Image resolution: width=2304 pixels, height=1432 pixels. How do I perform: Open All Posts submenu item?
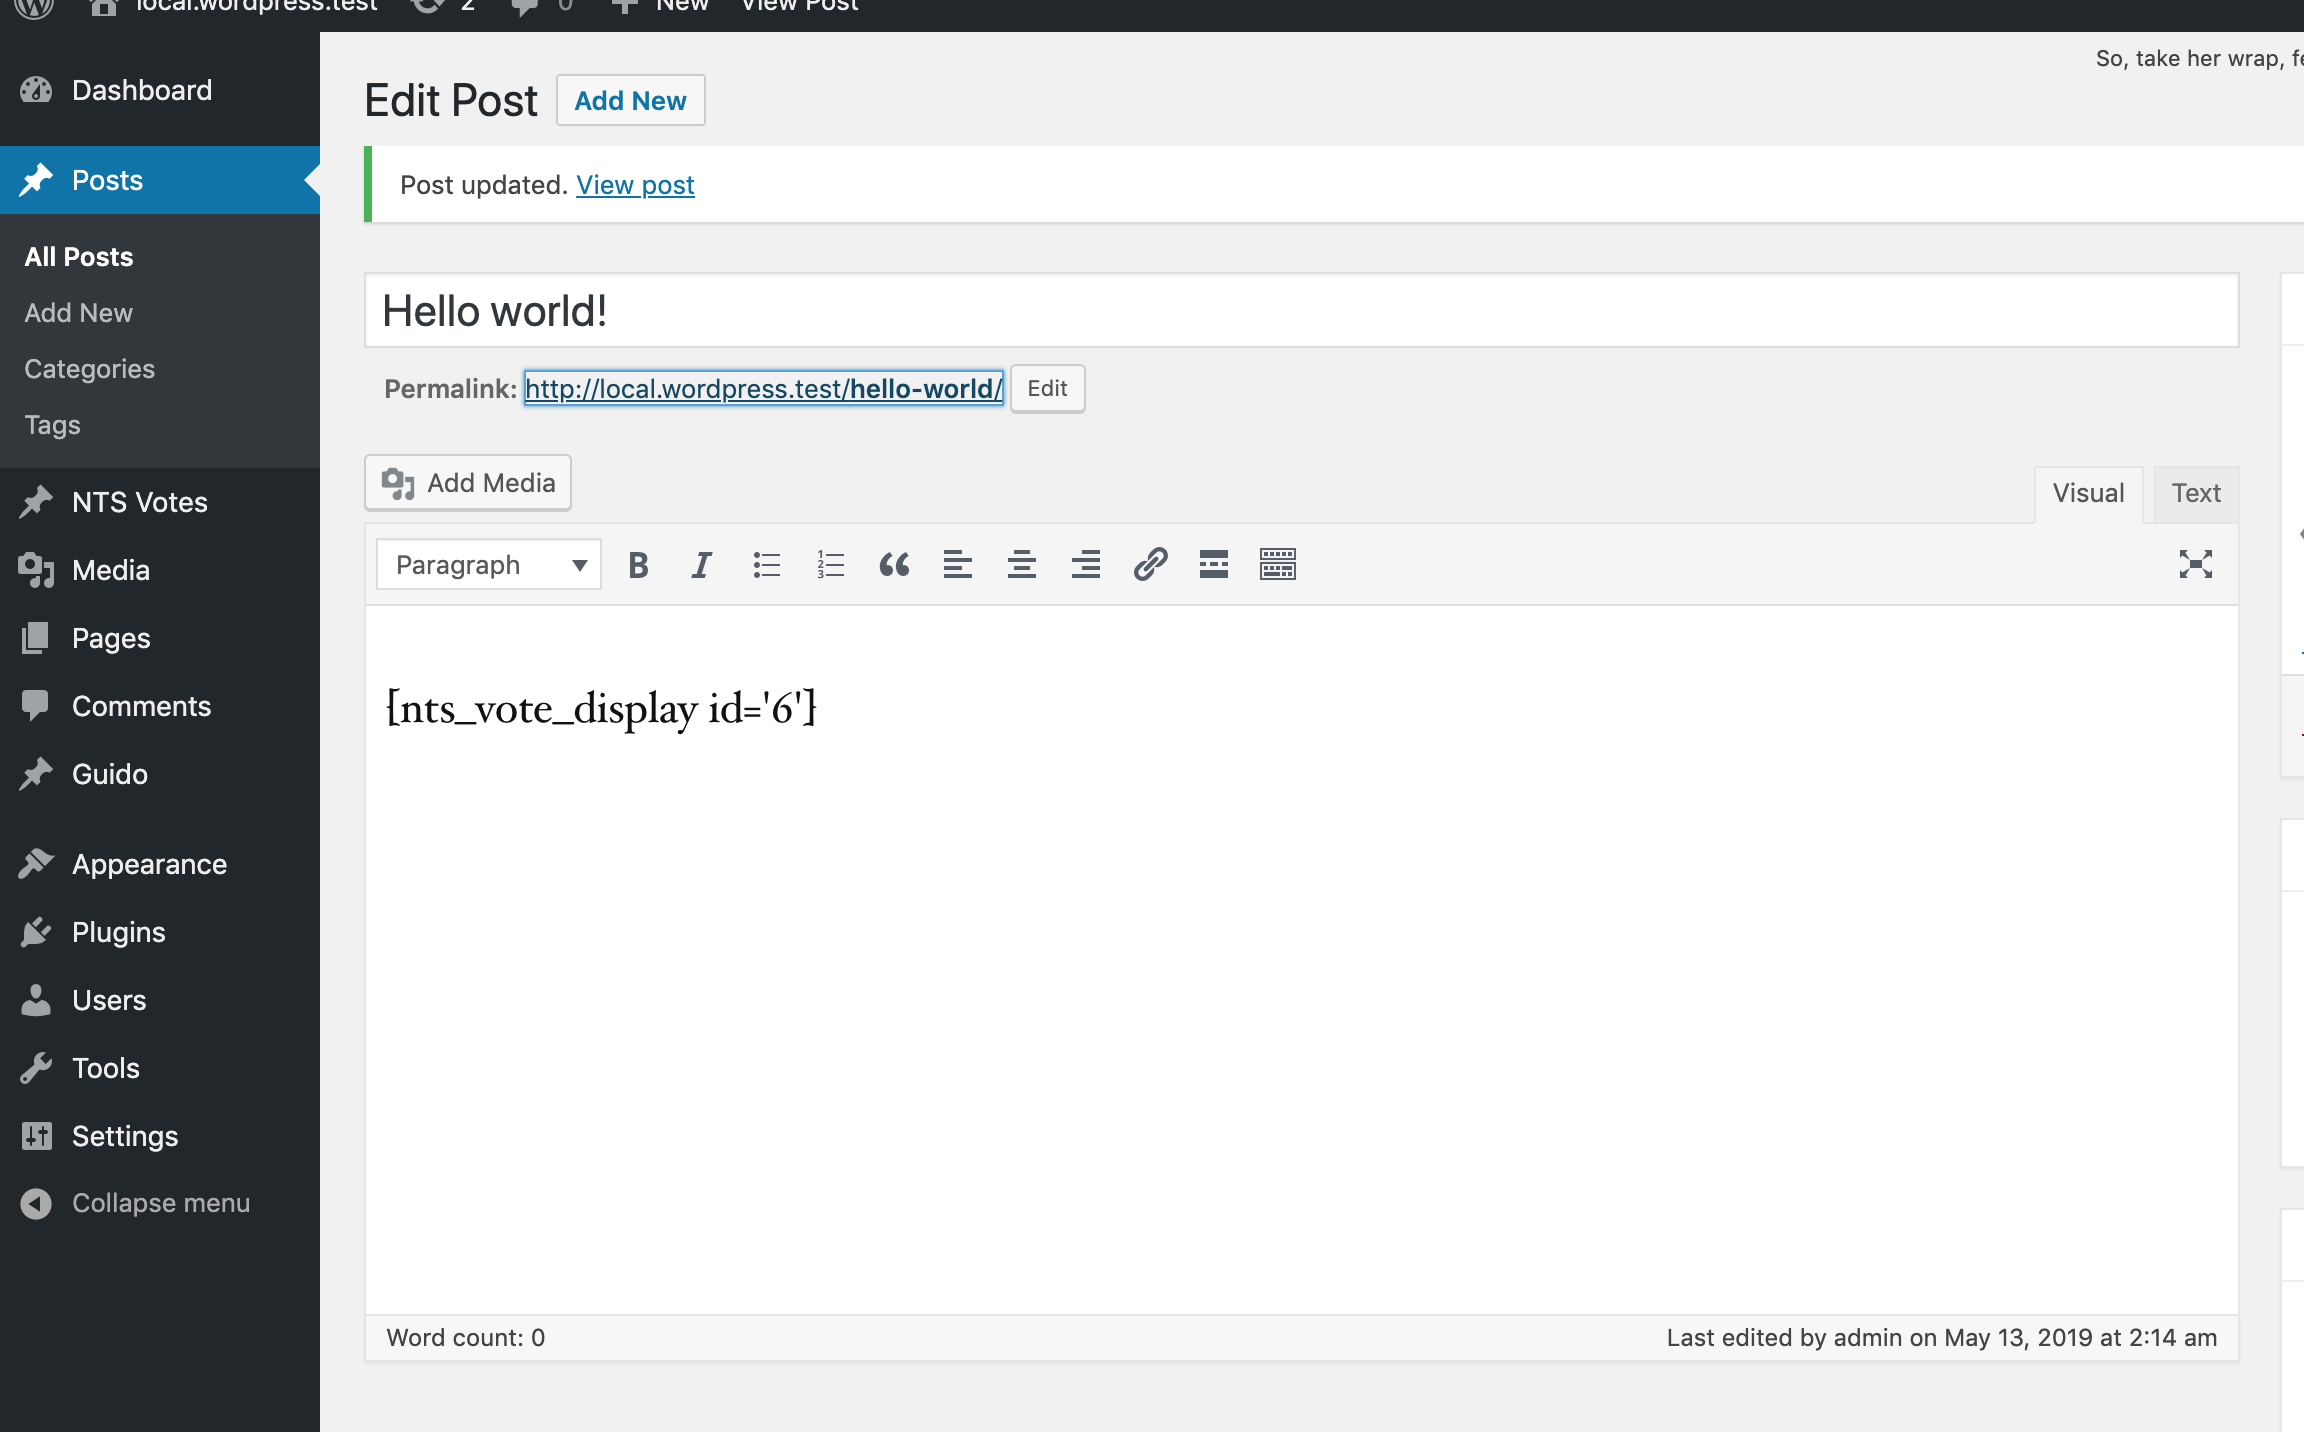pyautogui.click(x=79, y=257)
